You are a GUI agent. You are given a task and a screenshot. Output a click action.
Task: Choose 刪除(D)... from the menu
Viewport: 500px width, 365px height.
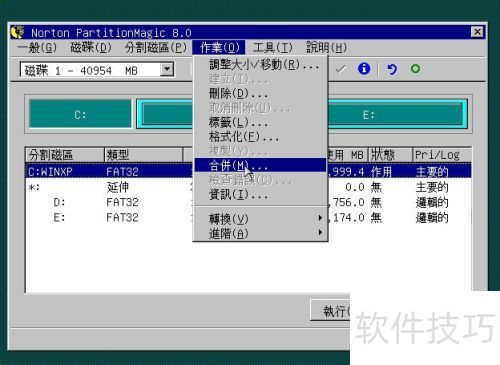(260, 94)
